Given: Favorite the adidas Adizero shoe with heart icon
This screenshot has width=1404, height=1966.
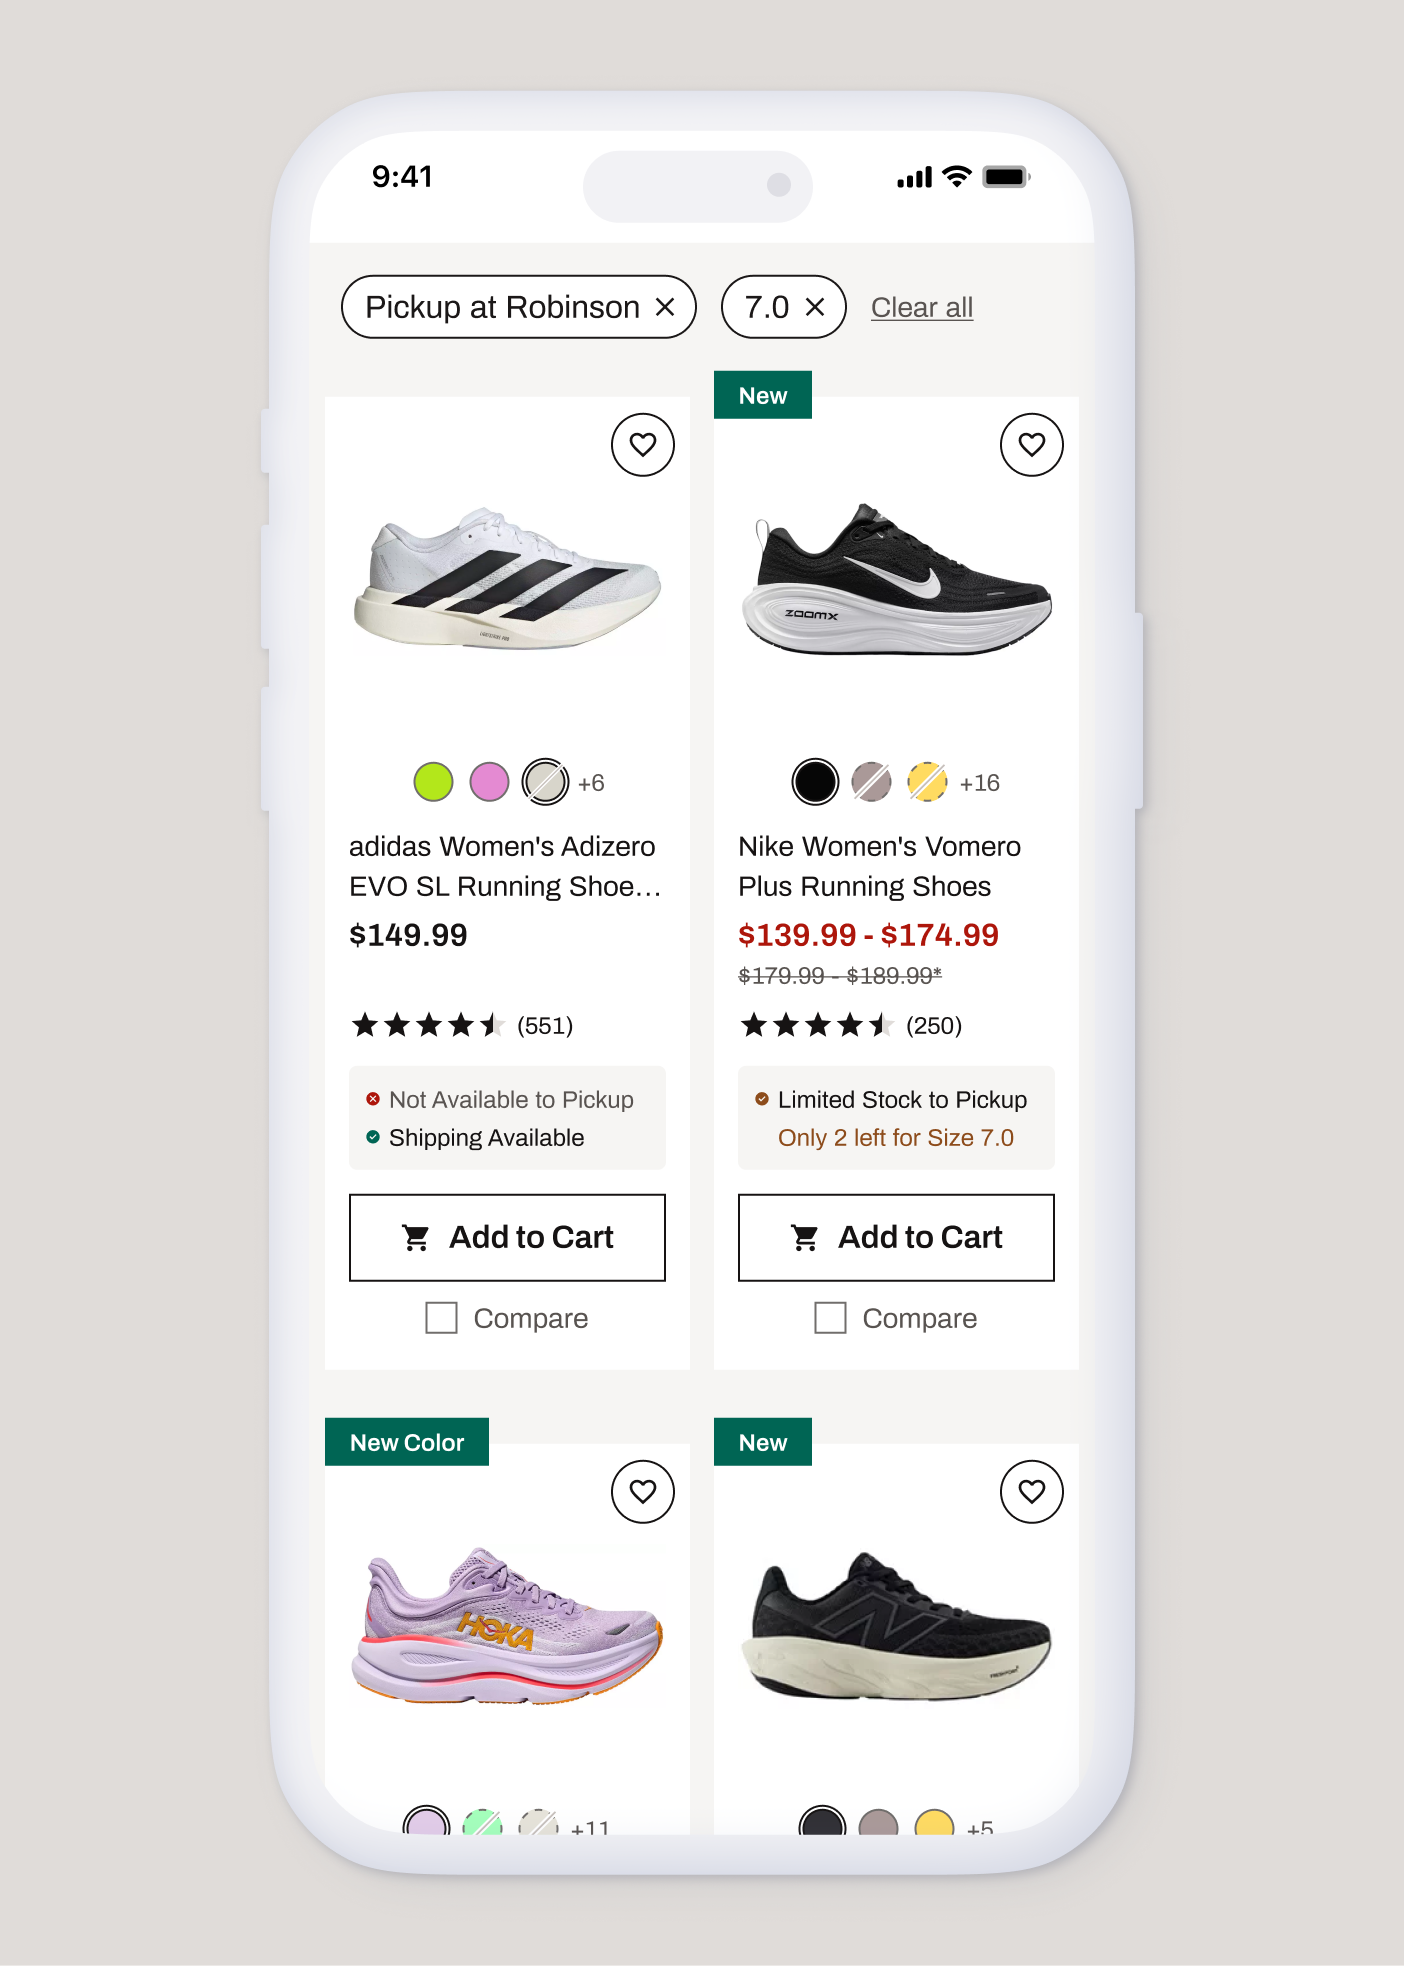Looking at the screenshot, I should tap(642, 445).
